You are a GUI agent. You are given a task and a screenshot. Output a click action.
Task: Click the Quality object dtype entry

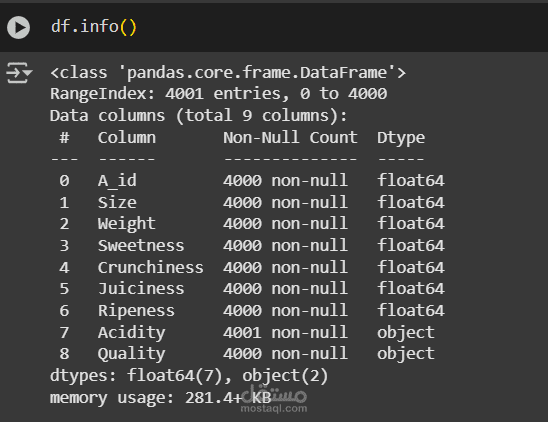click(x=406, y=354)
